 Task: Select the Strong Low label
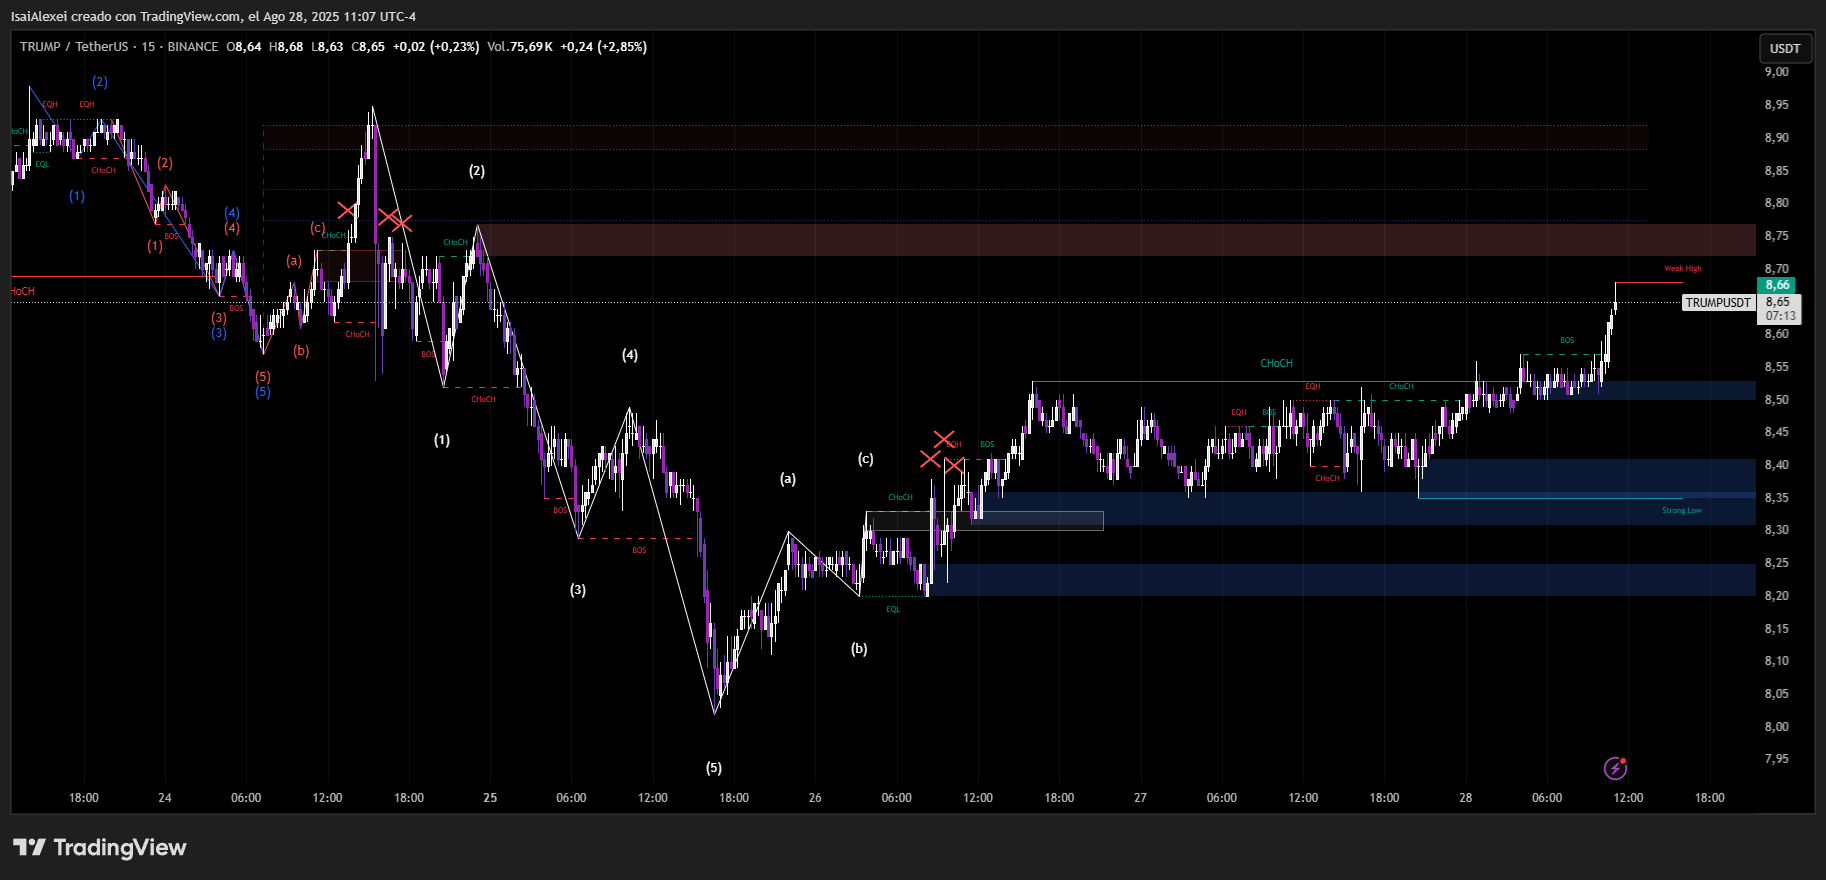tap(1681, 510)
